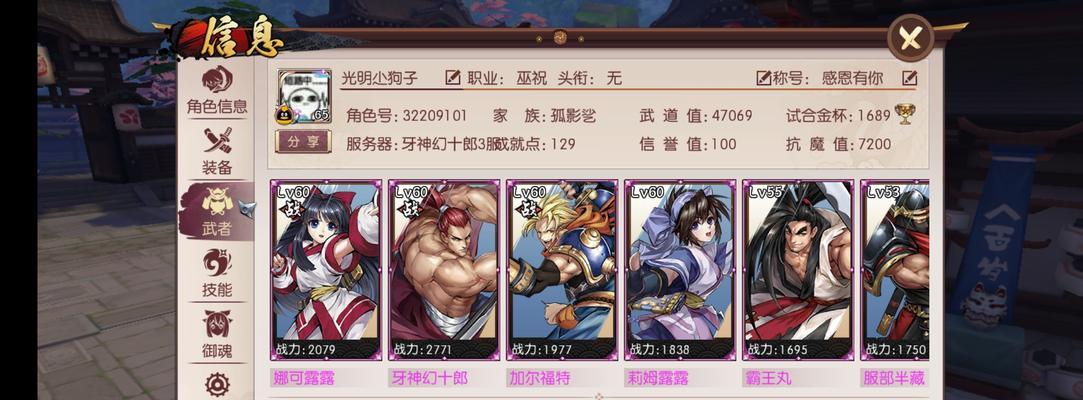1083x400 pixels.
Task: Close the 信息 panel with X
Action: [910, 38]
